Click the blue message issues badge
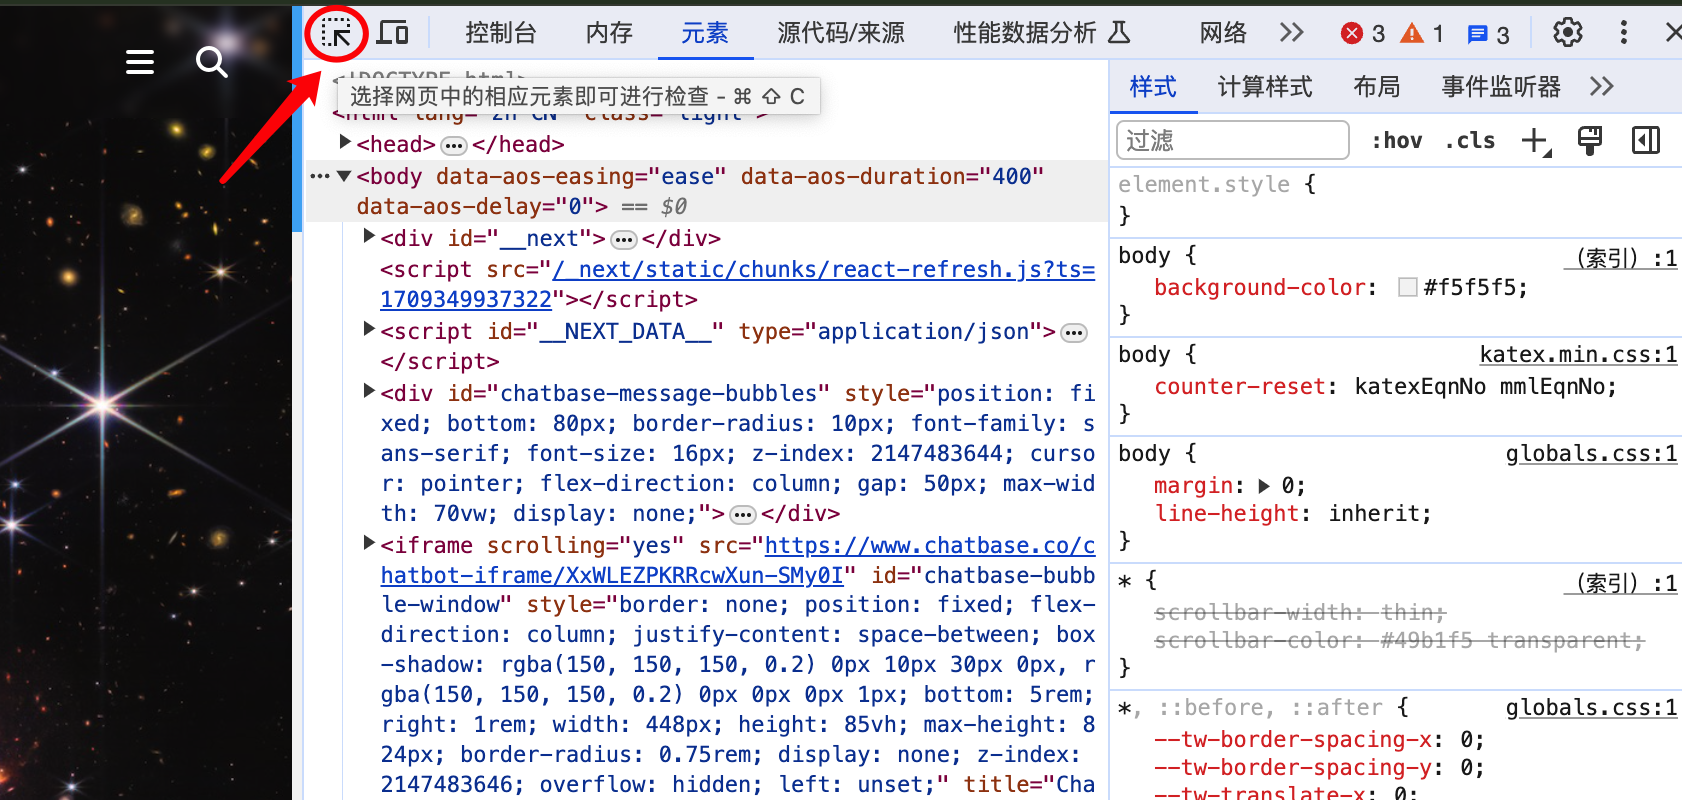This screenshot has width=1682, height=800. coord(1488,35)
